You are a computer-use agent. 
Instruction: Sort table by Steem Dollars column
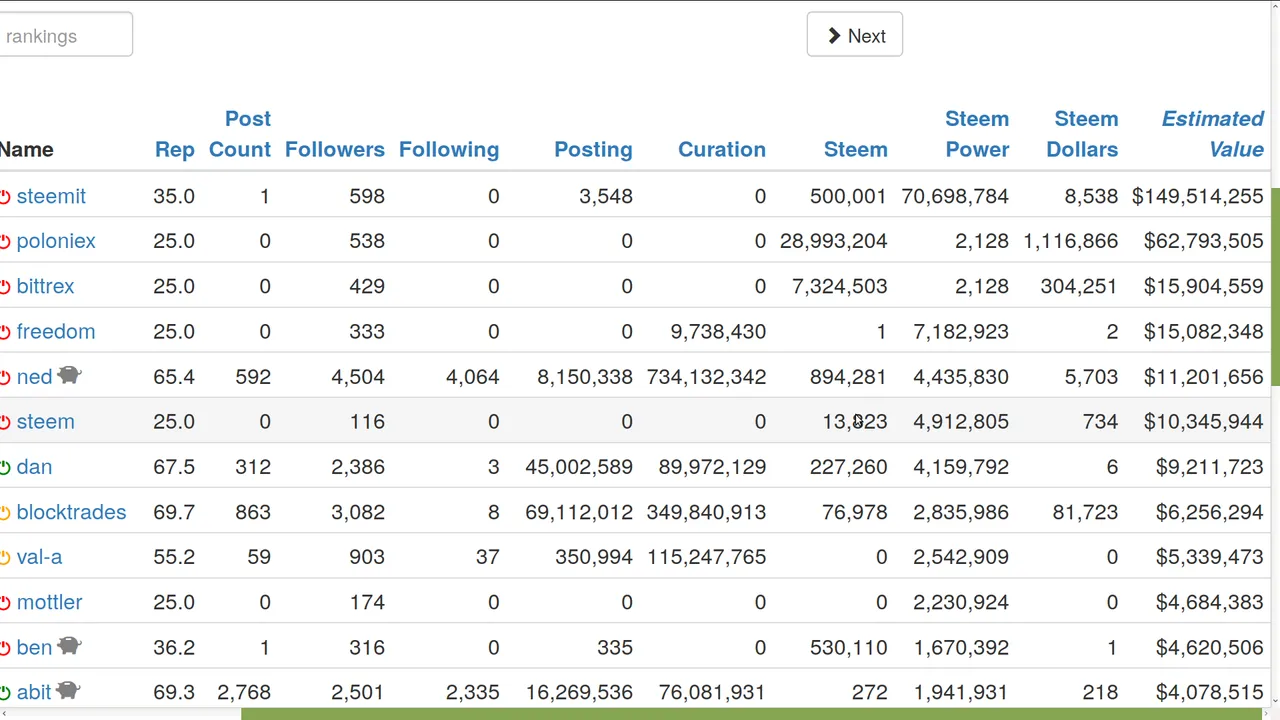point(1082,134)
